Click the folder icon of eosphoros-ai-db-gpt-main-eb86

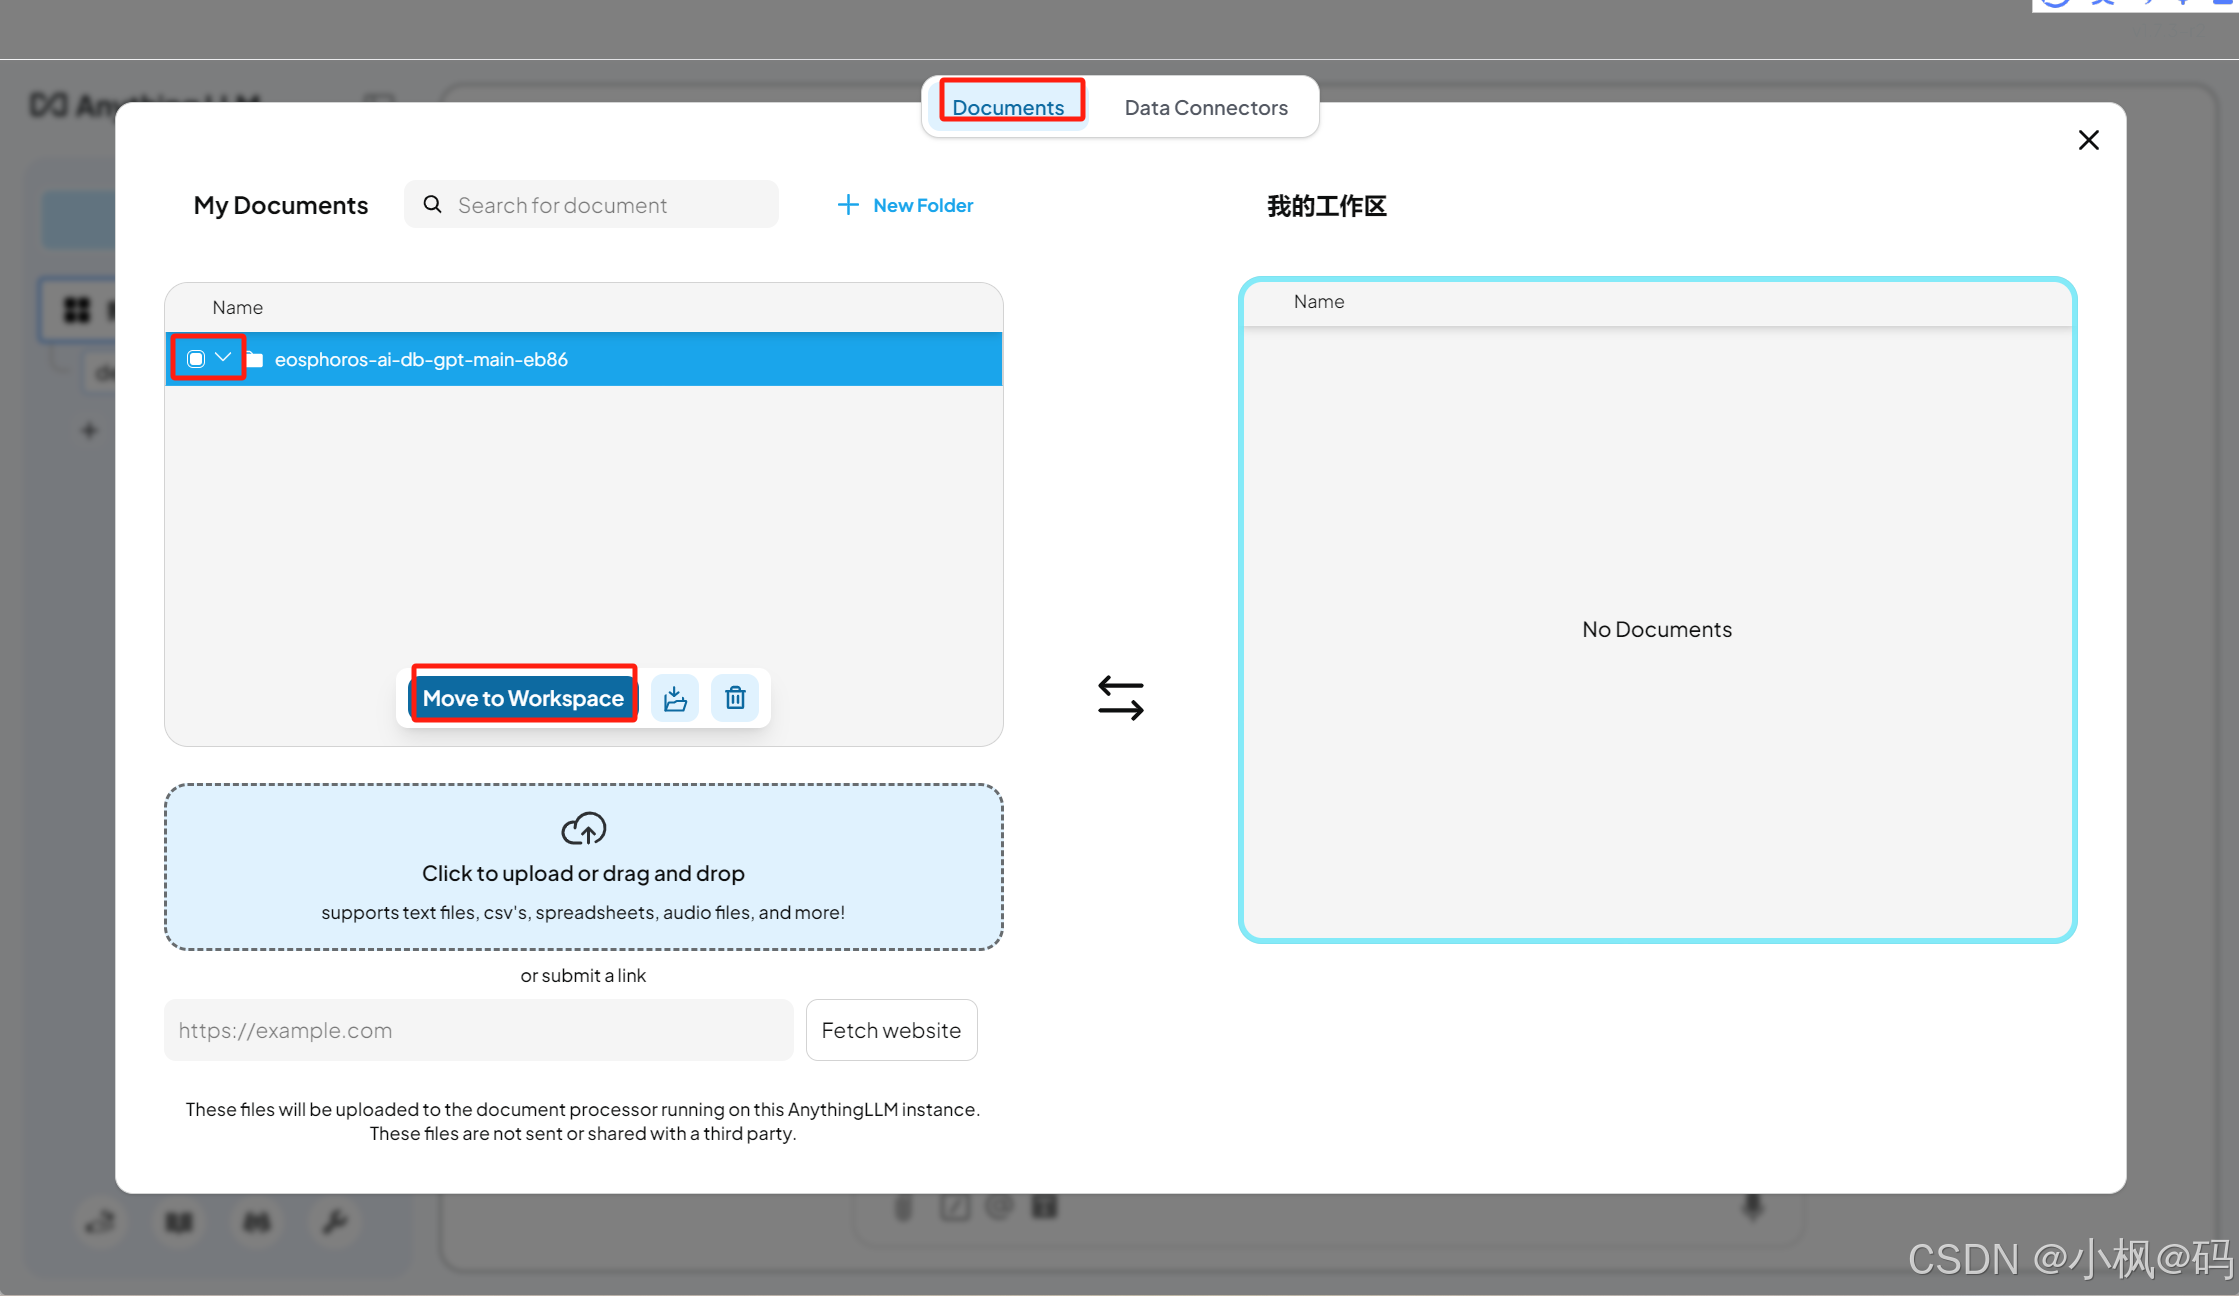pos(255,359)
